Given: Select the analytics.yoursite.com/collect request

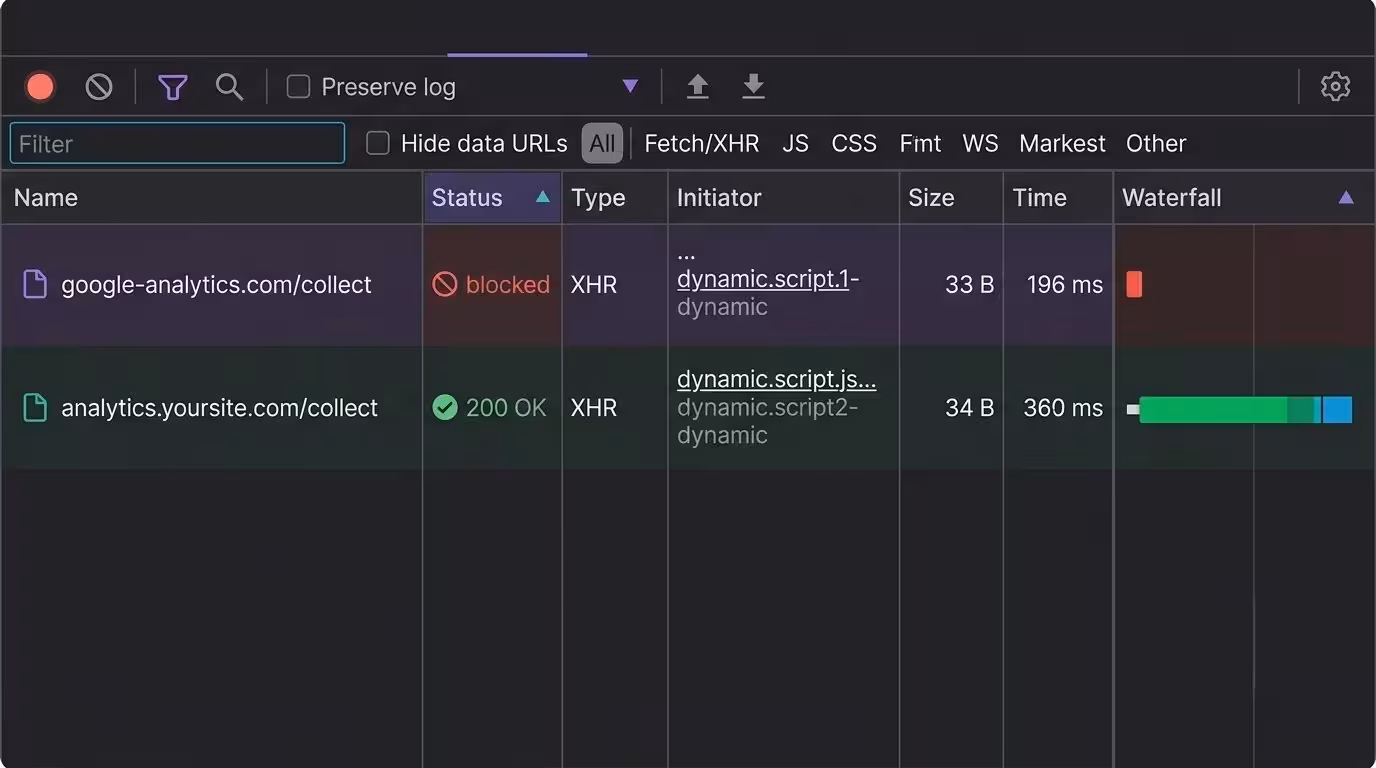Looking at the screenshot, I should 219,408.
